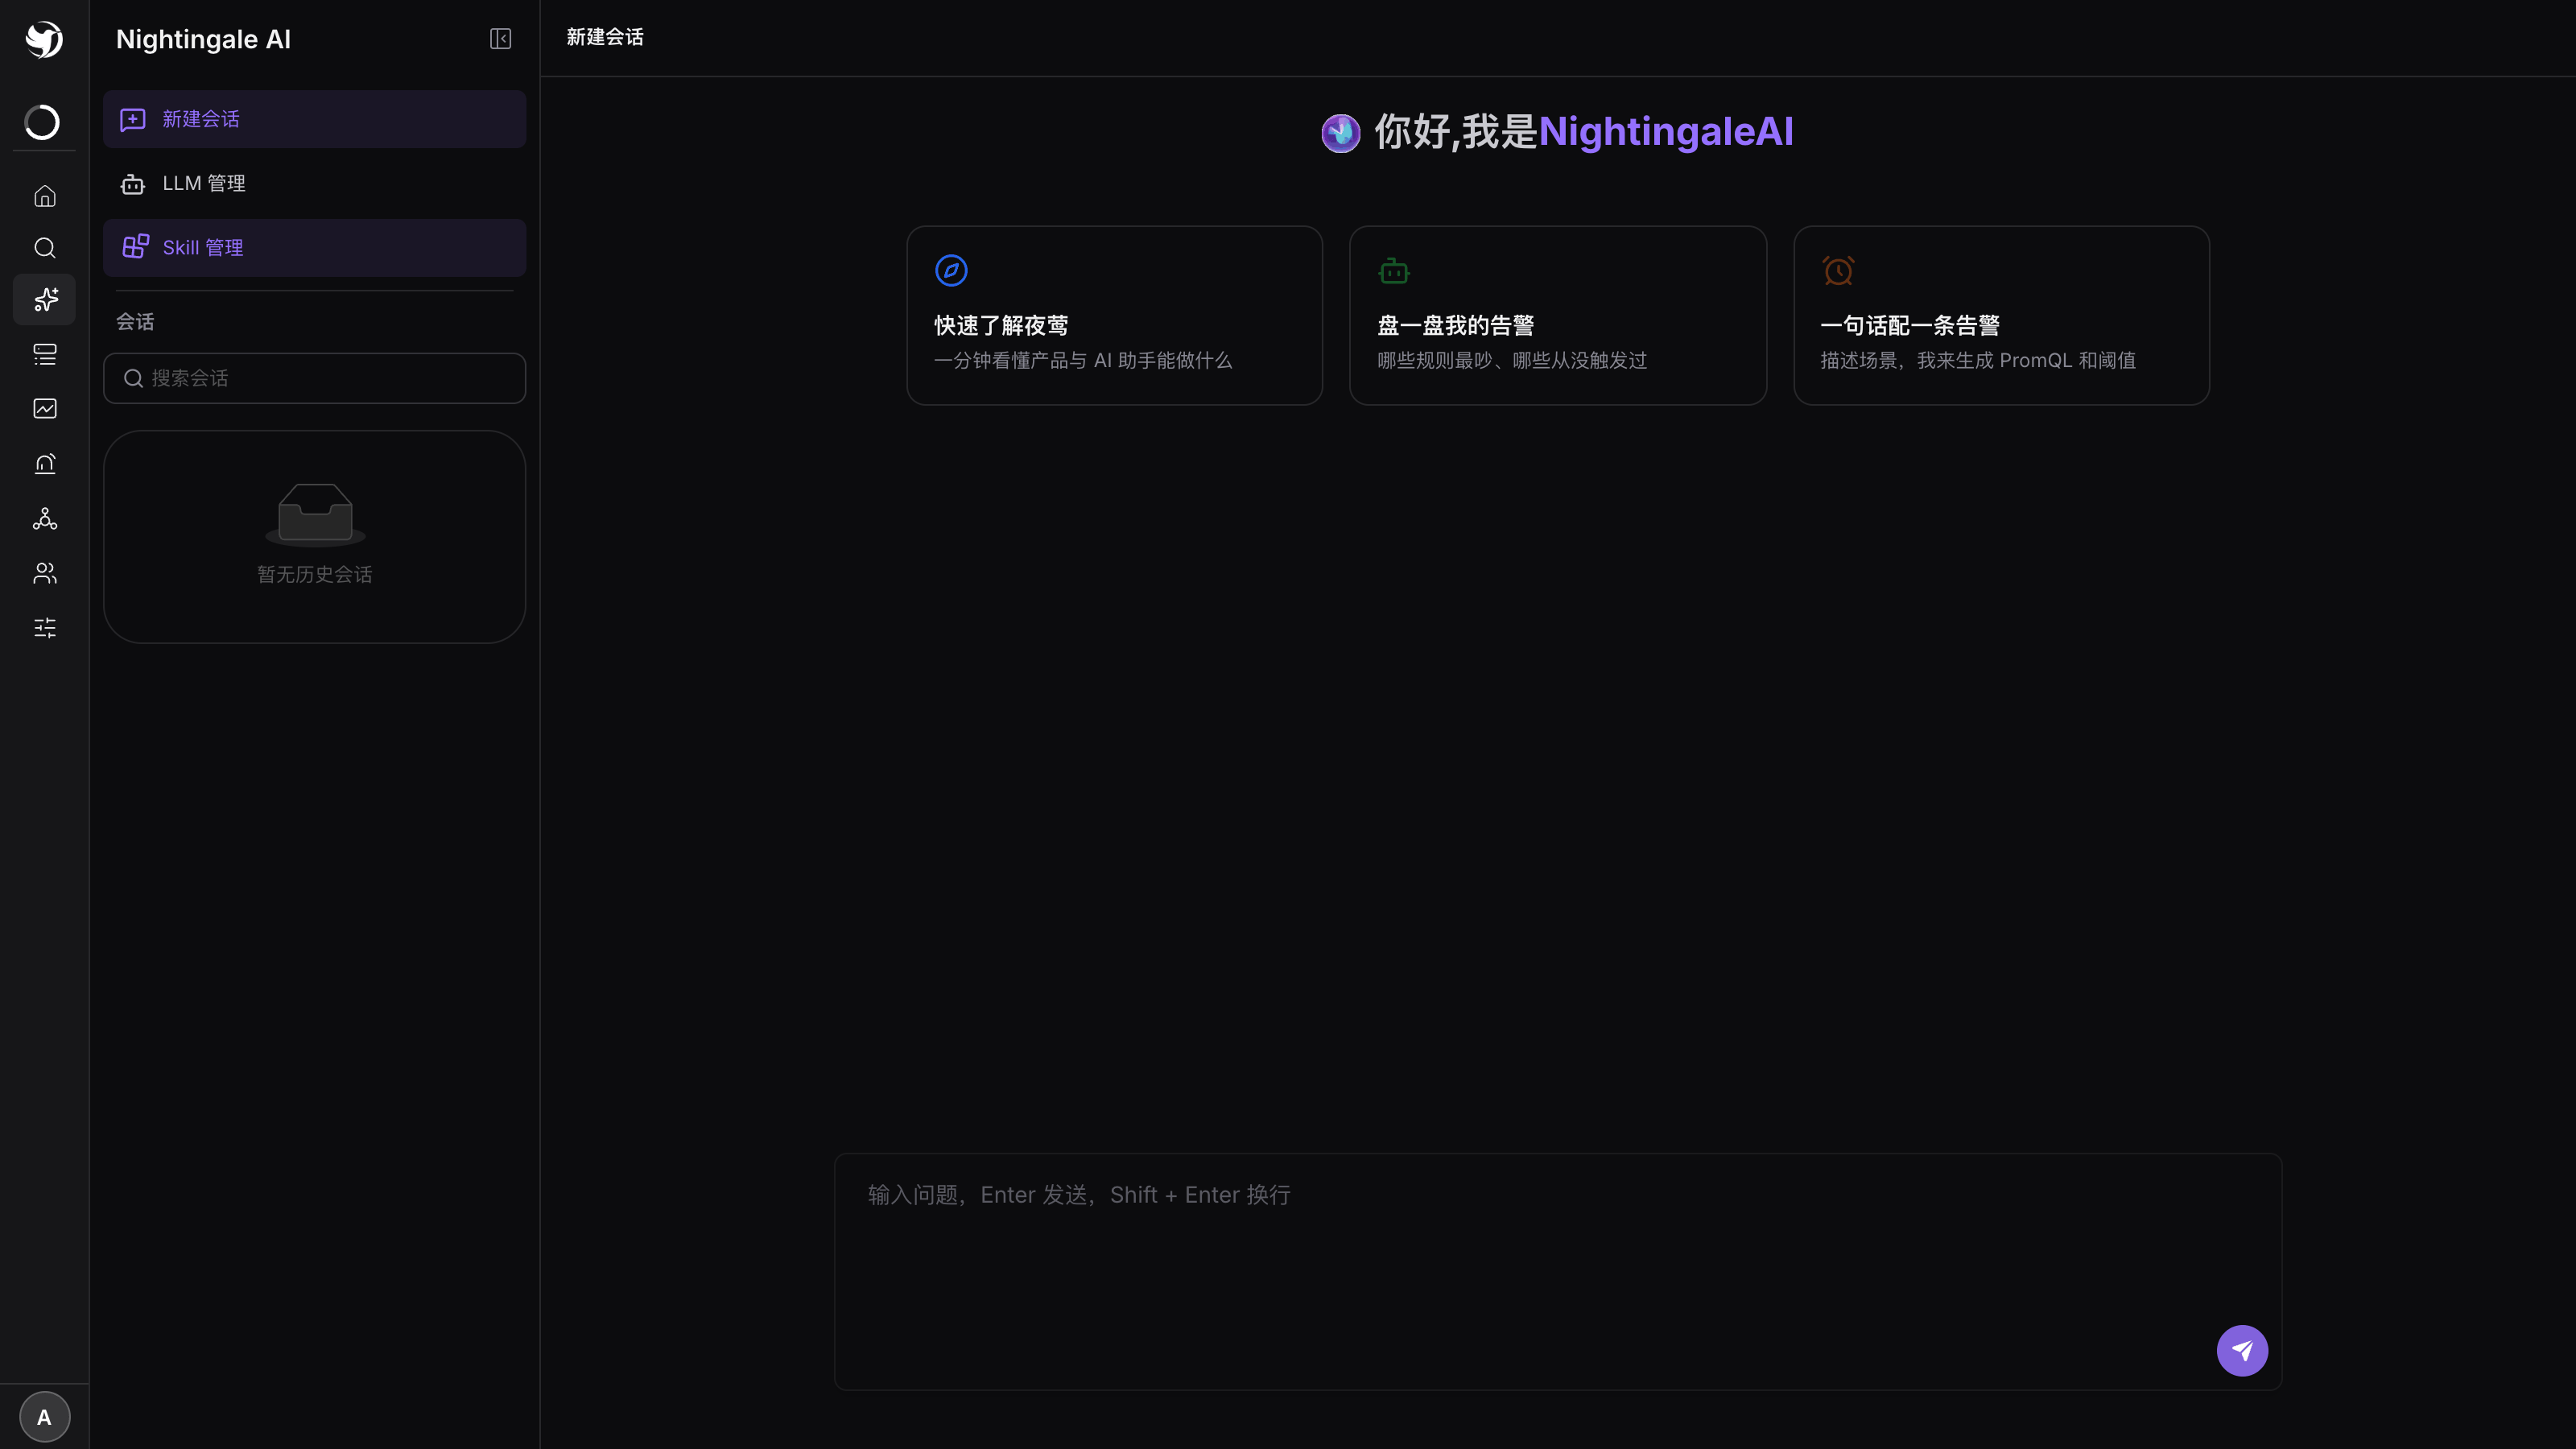Click the circular loading ring icon
Image resolution: width=2576 pixels, height=1449 pixels.
coord(42,122)
